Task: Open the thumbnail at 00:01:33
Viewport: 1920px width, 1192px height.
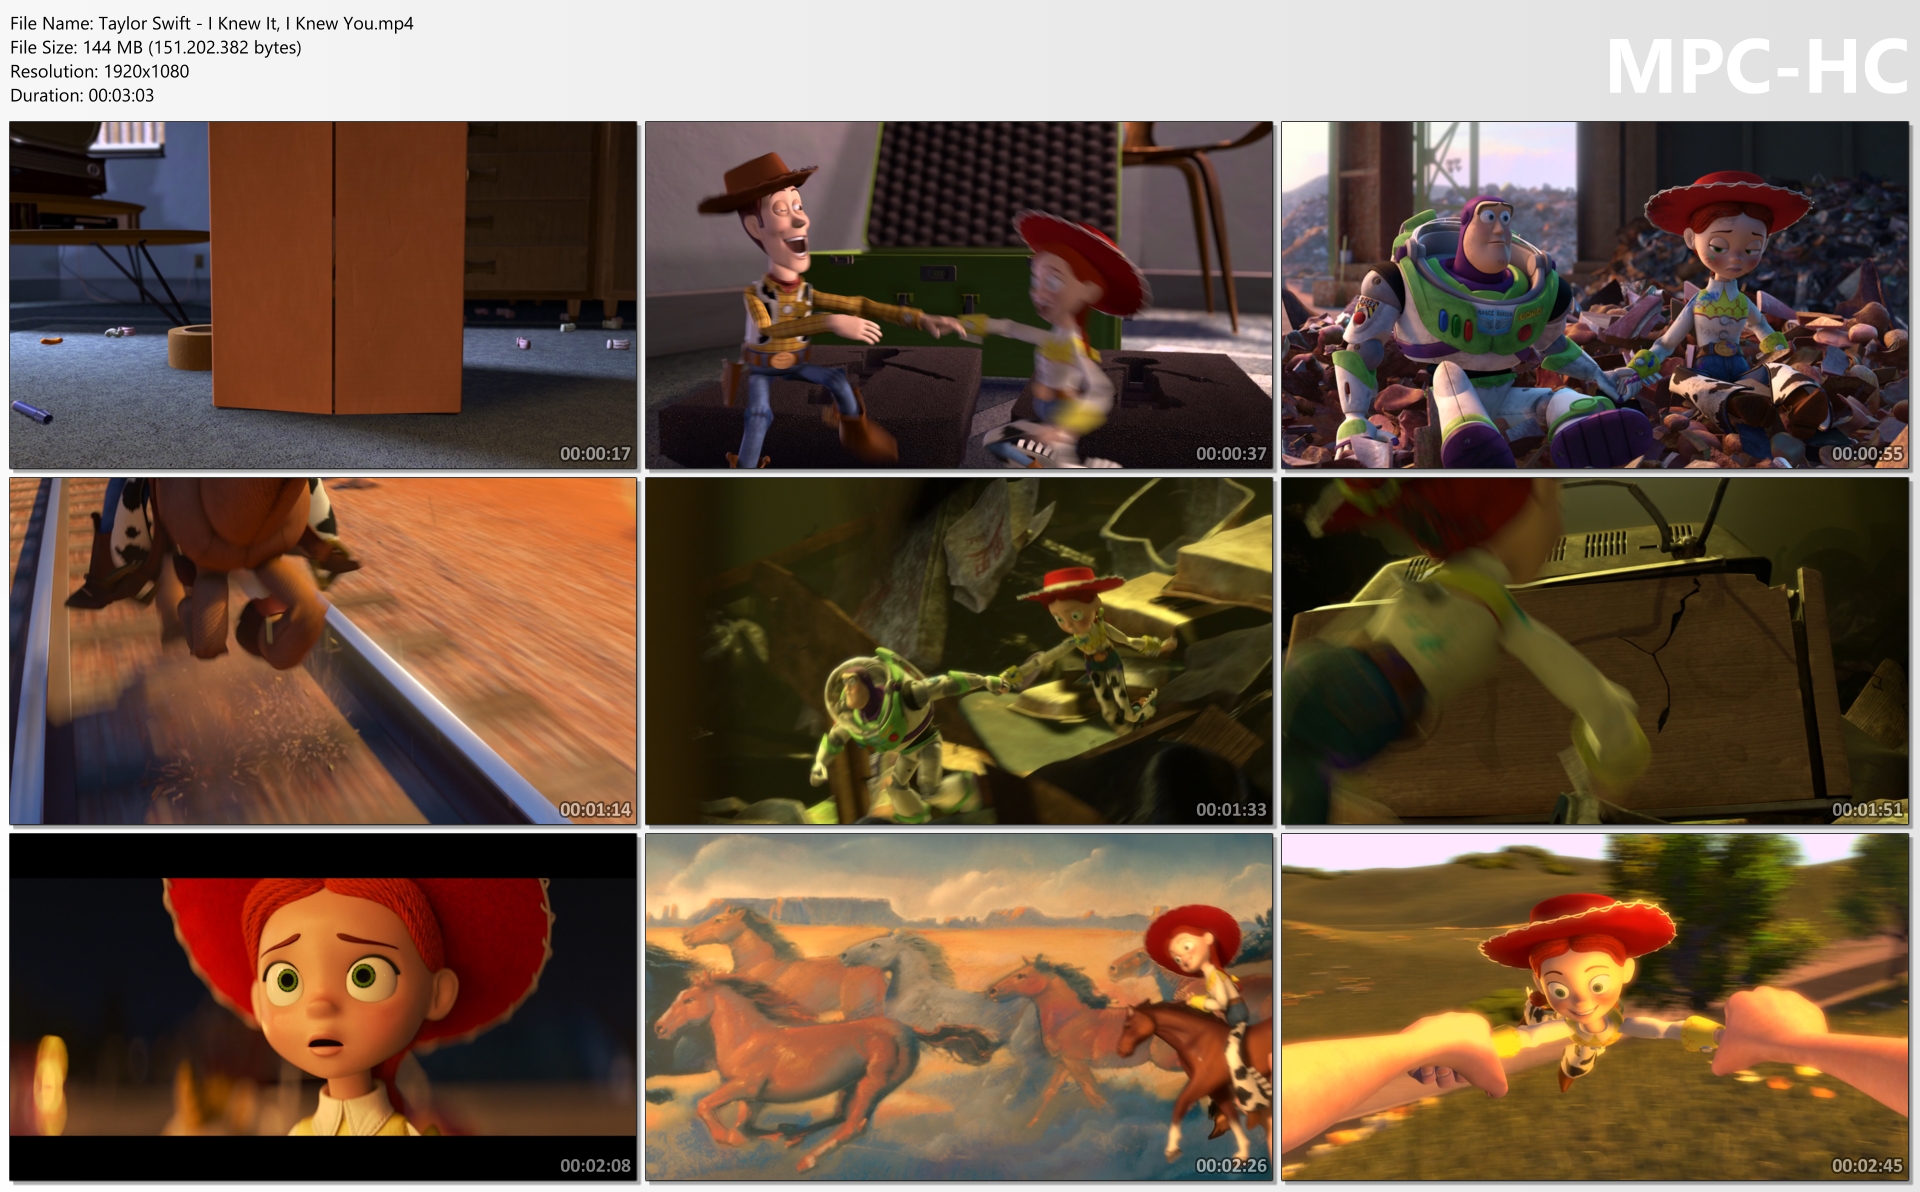Action: (x=959, y=651)
